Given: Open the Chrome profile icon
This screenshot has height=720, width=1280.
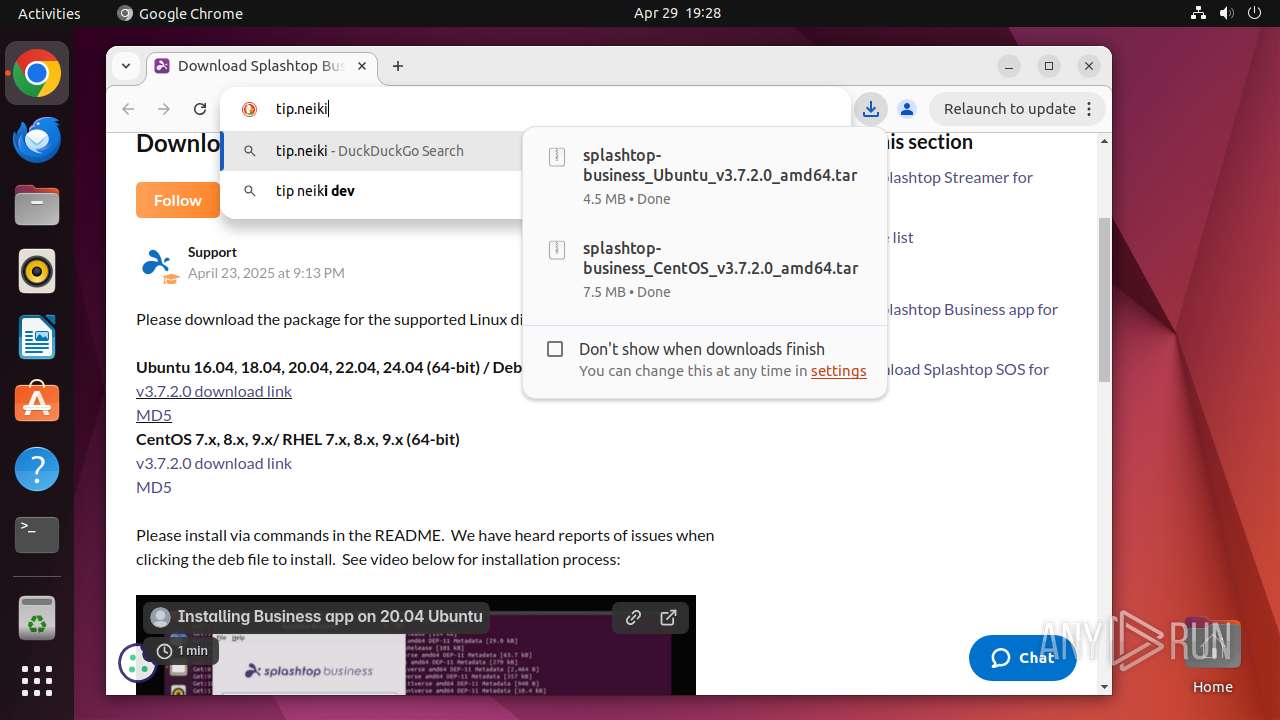Looking at the screenshot, I should tap(907, 109).
